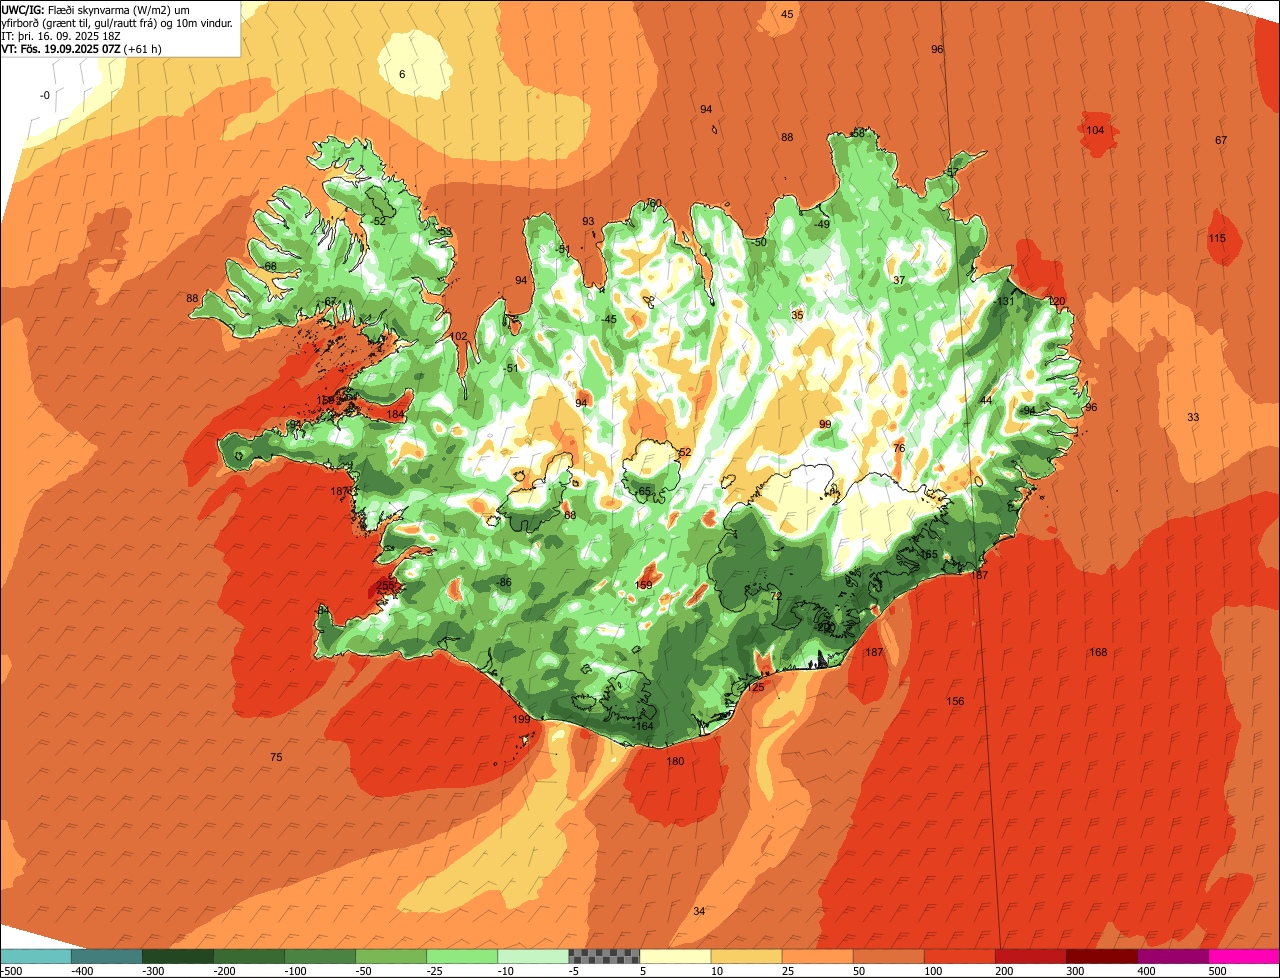Click the map value '-65' on the glacier
The width and height of the screenshot is (1280, 978).
tap(644, 490)
